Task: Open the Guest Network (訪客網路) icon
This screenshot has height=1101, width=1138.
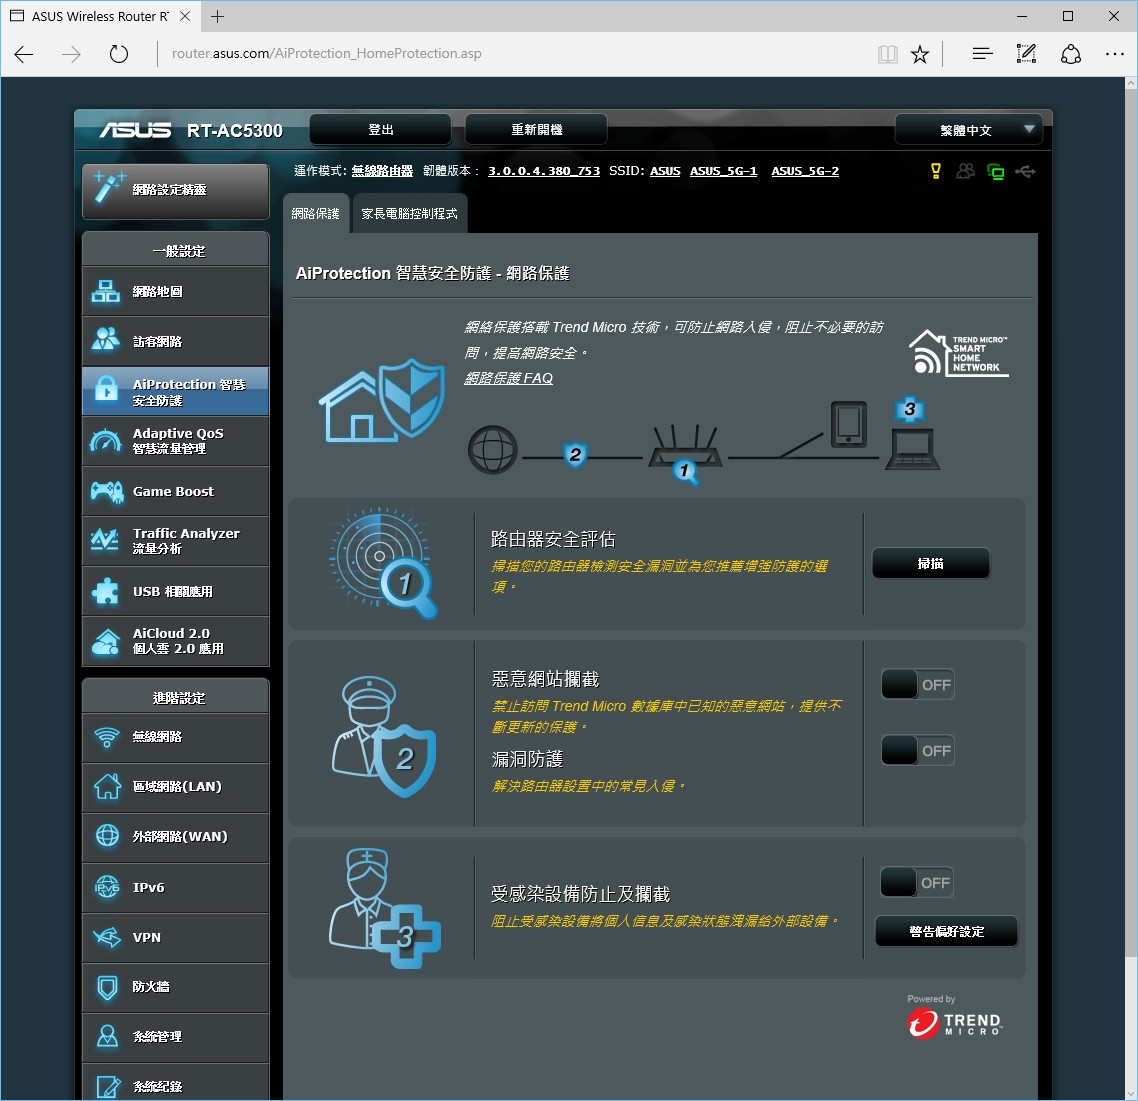Action: (x=106, y=339)
